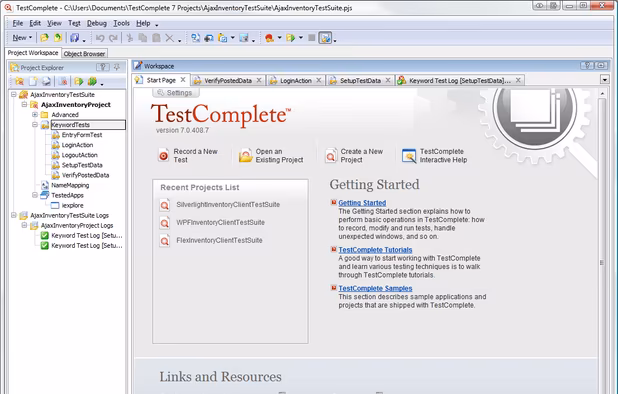Collapse the AjaxInventoryTestSuite root node
618x394 pixels.
[14, 95]
